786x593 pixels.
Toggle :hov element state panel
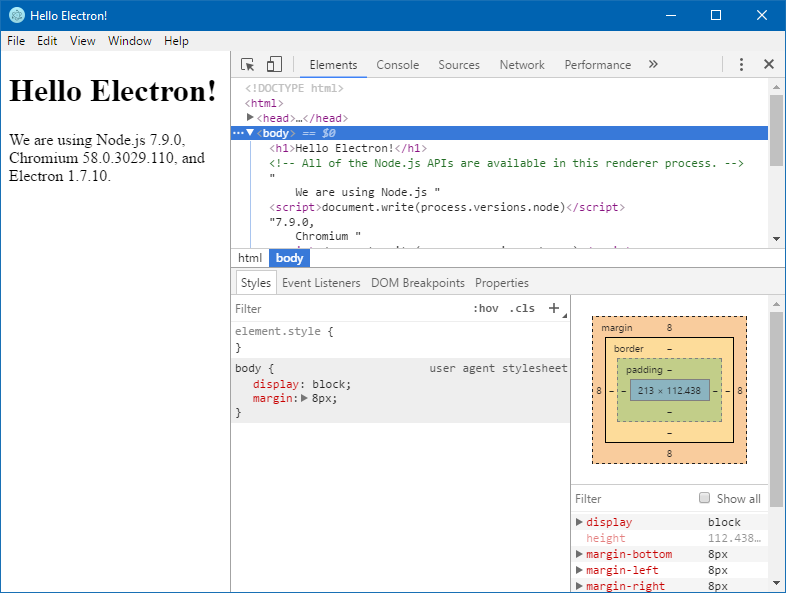click(486, 308)
